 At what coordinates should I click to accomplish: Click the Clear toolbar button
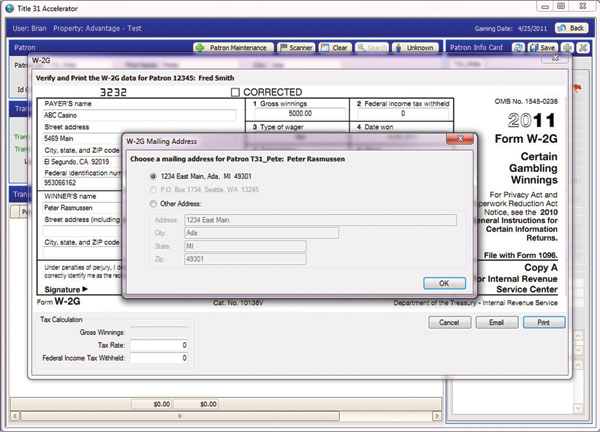[x=336, y=47]
